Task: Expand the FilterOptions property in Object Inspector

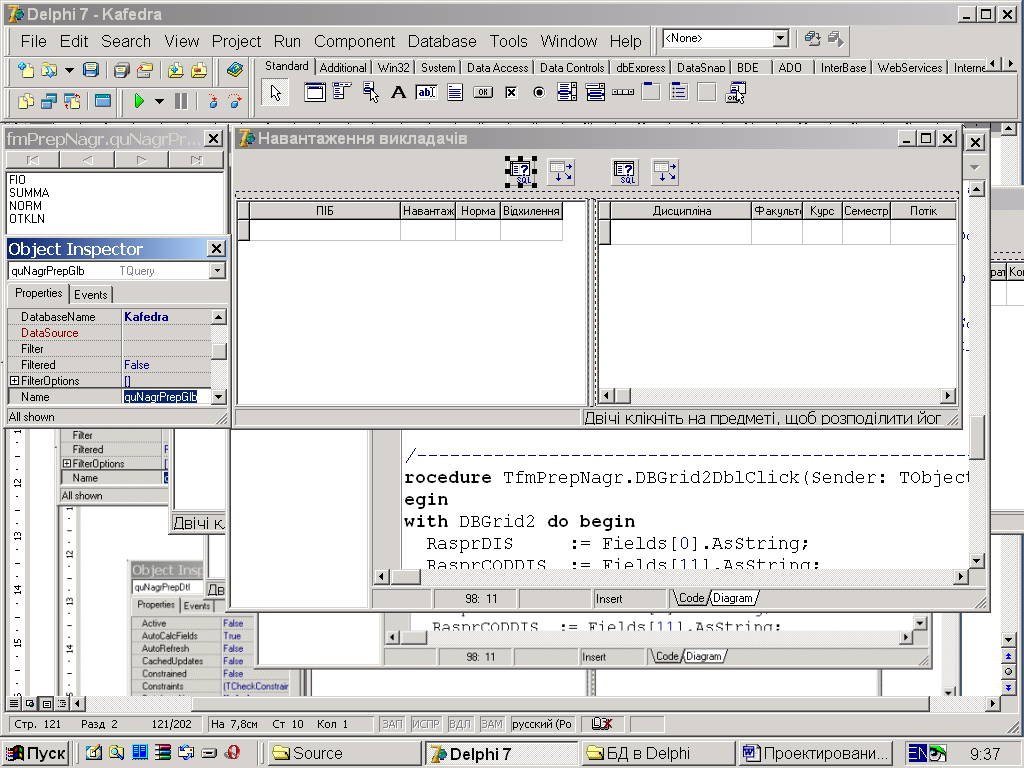Action: pos(14,380)
